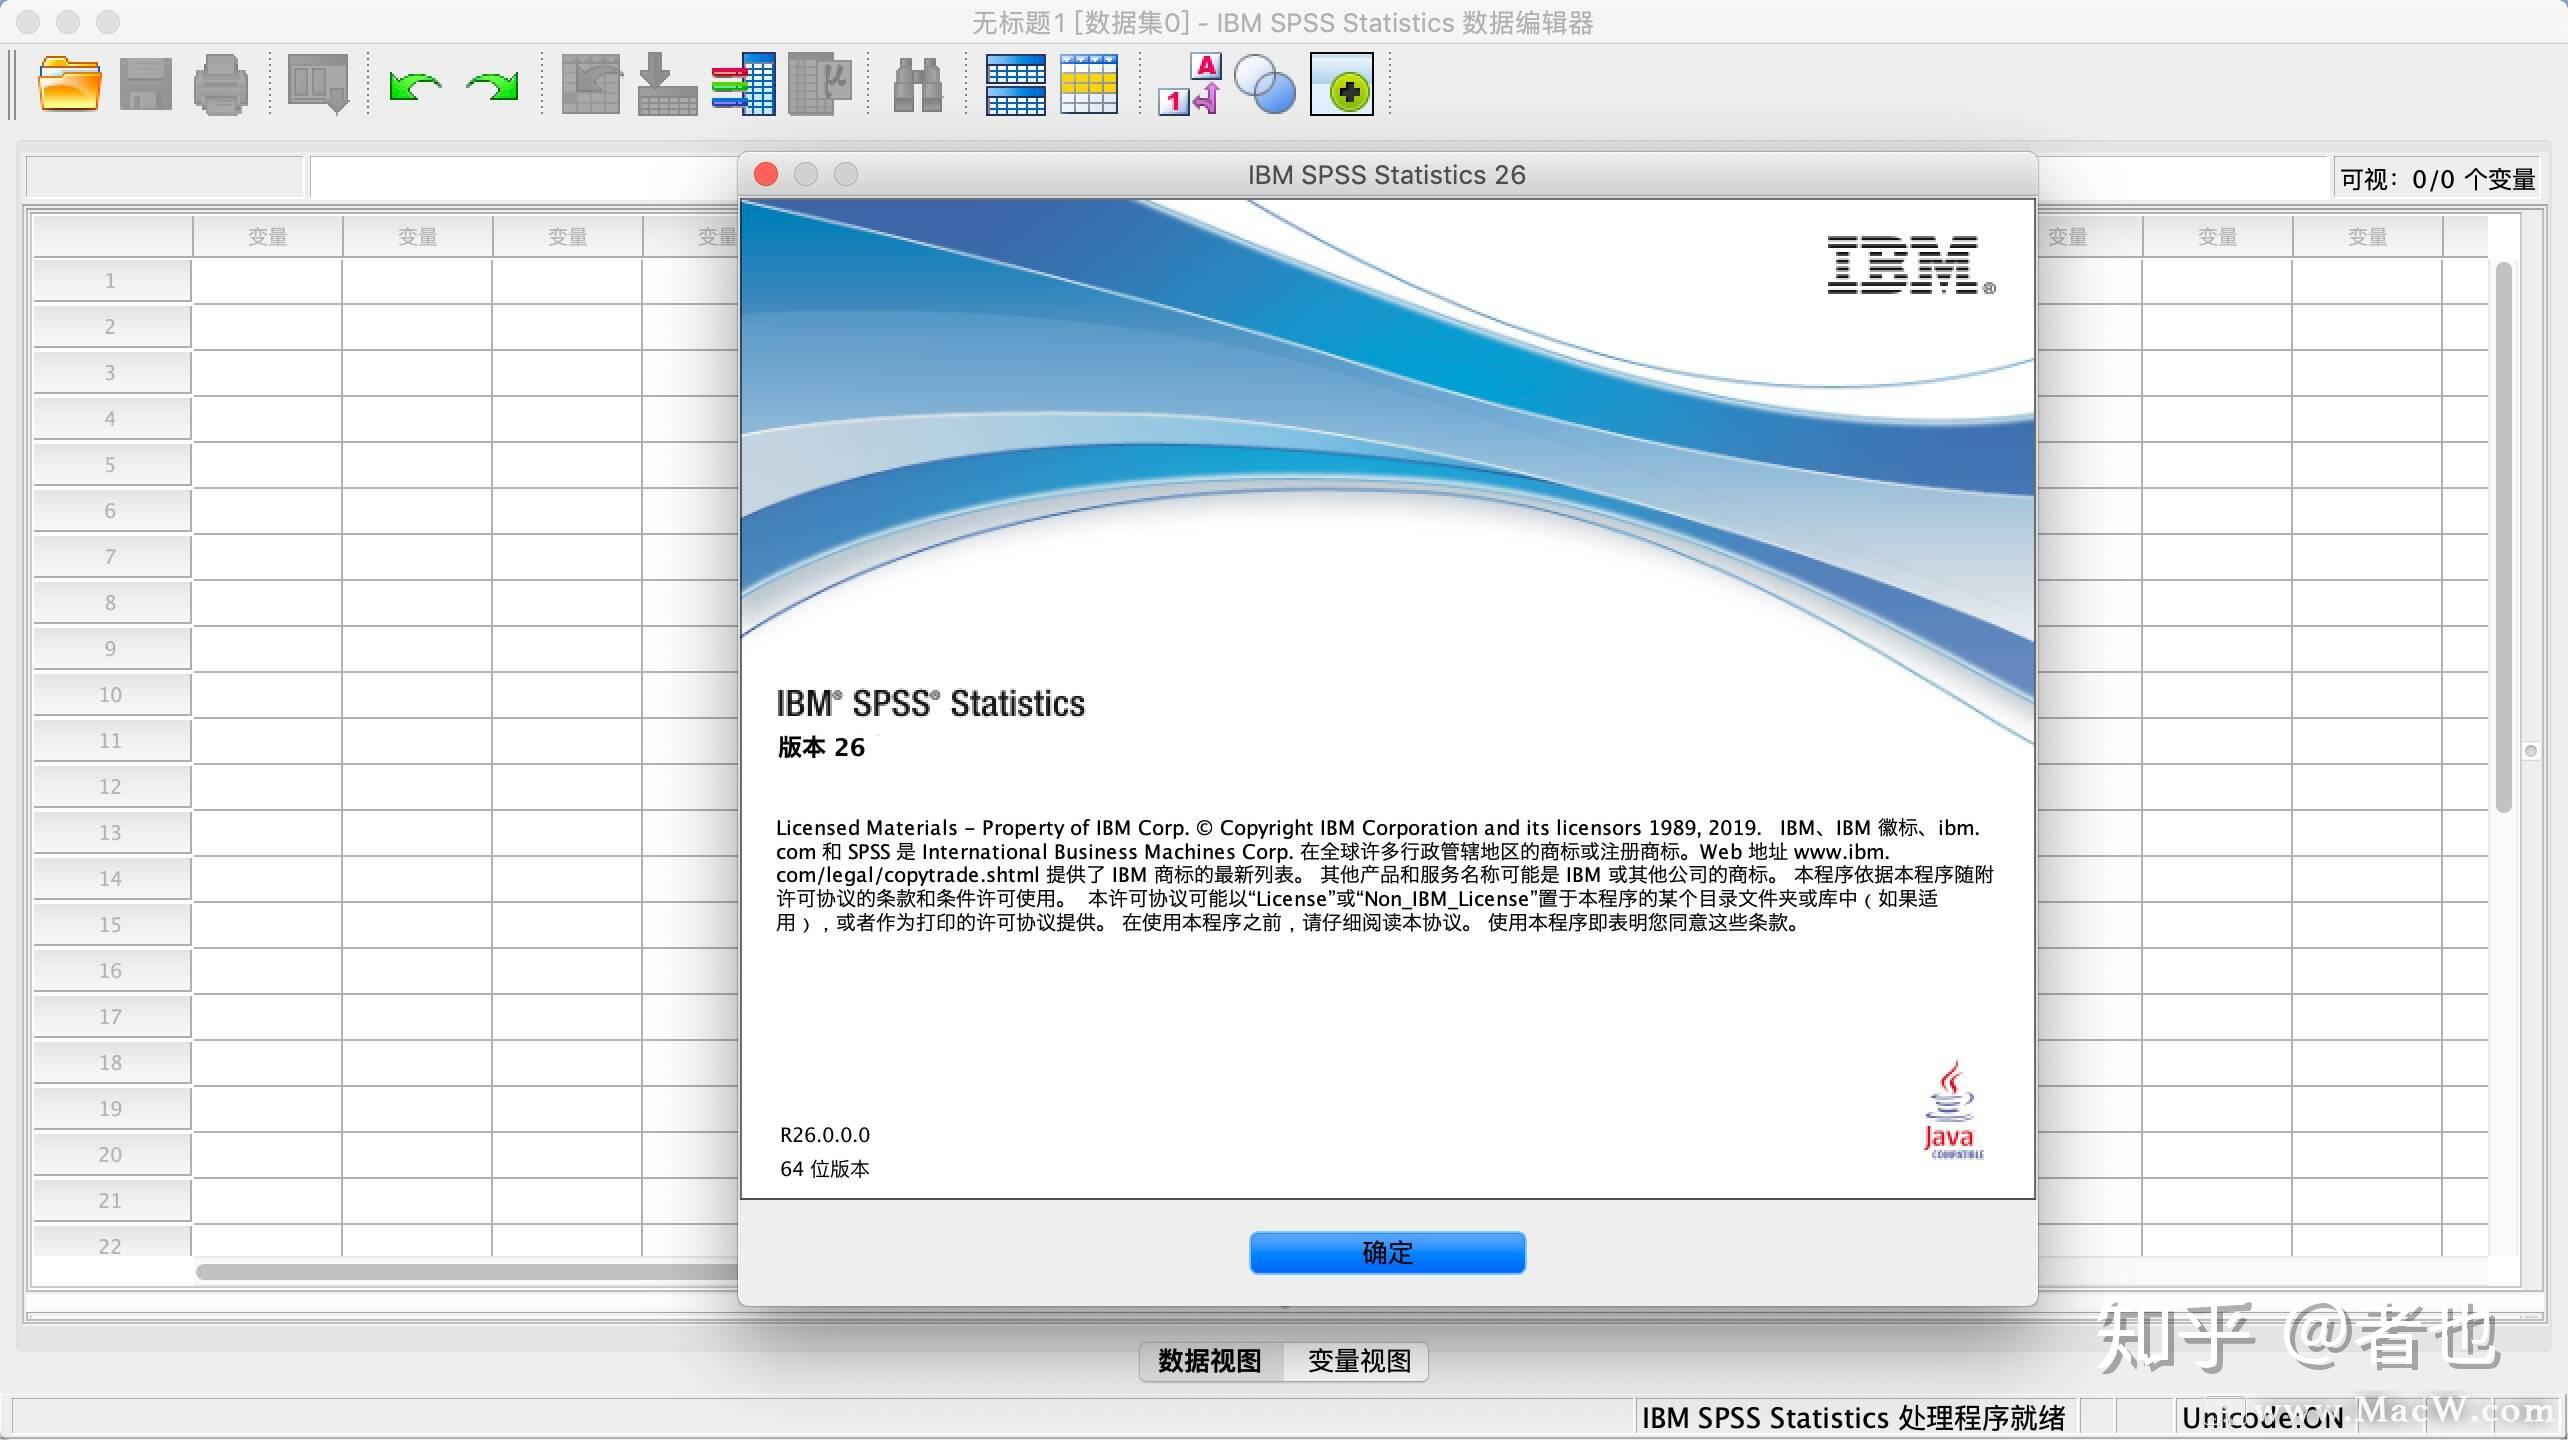Select row header 22 in data grid

tap(111, 1242)
